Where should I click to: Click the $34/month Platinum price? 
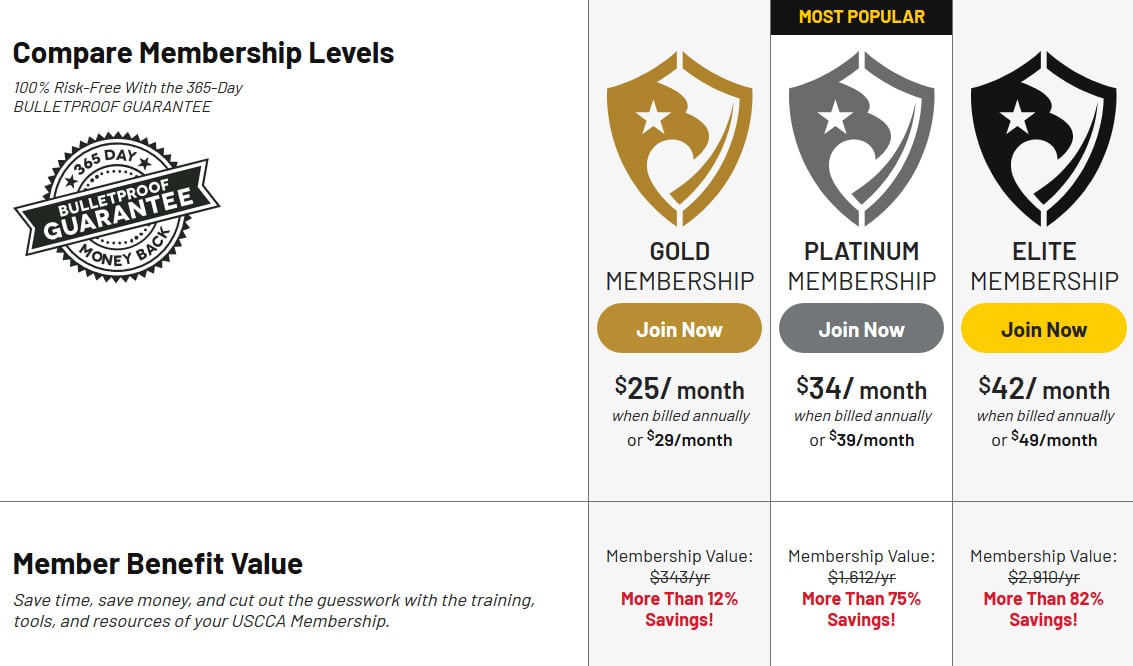point(861,389)
